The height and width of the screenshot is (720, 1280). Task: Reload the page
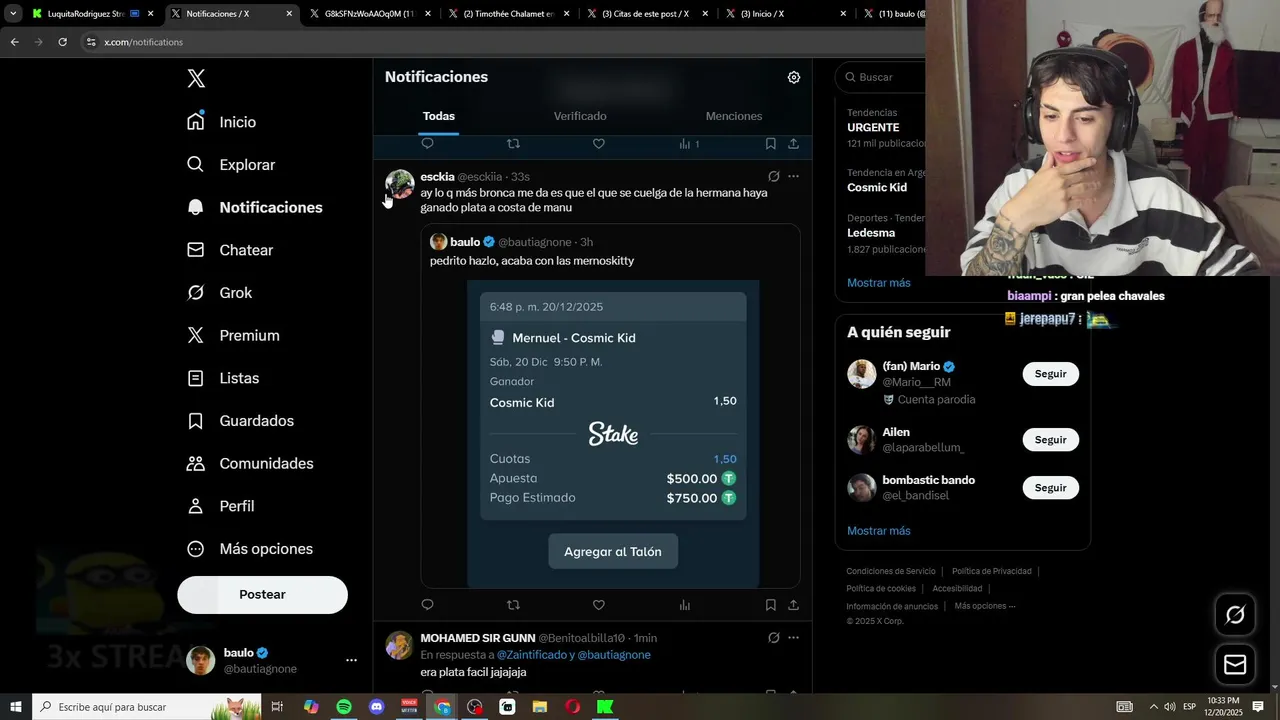63,42
